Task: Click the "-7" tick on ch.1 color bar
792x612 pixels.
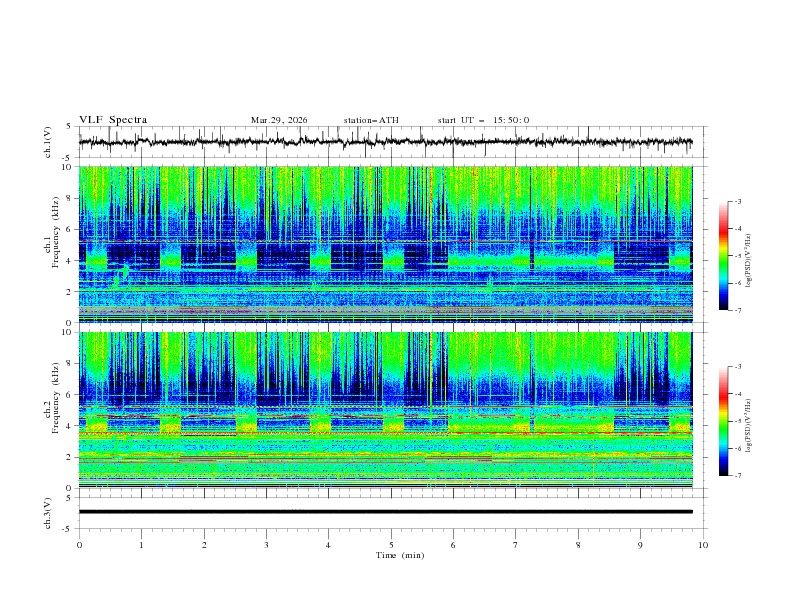Action: coord(738,310)
